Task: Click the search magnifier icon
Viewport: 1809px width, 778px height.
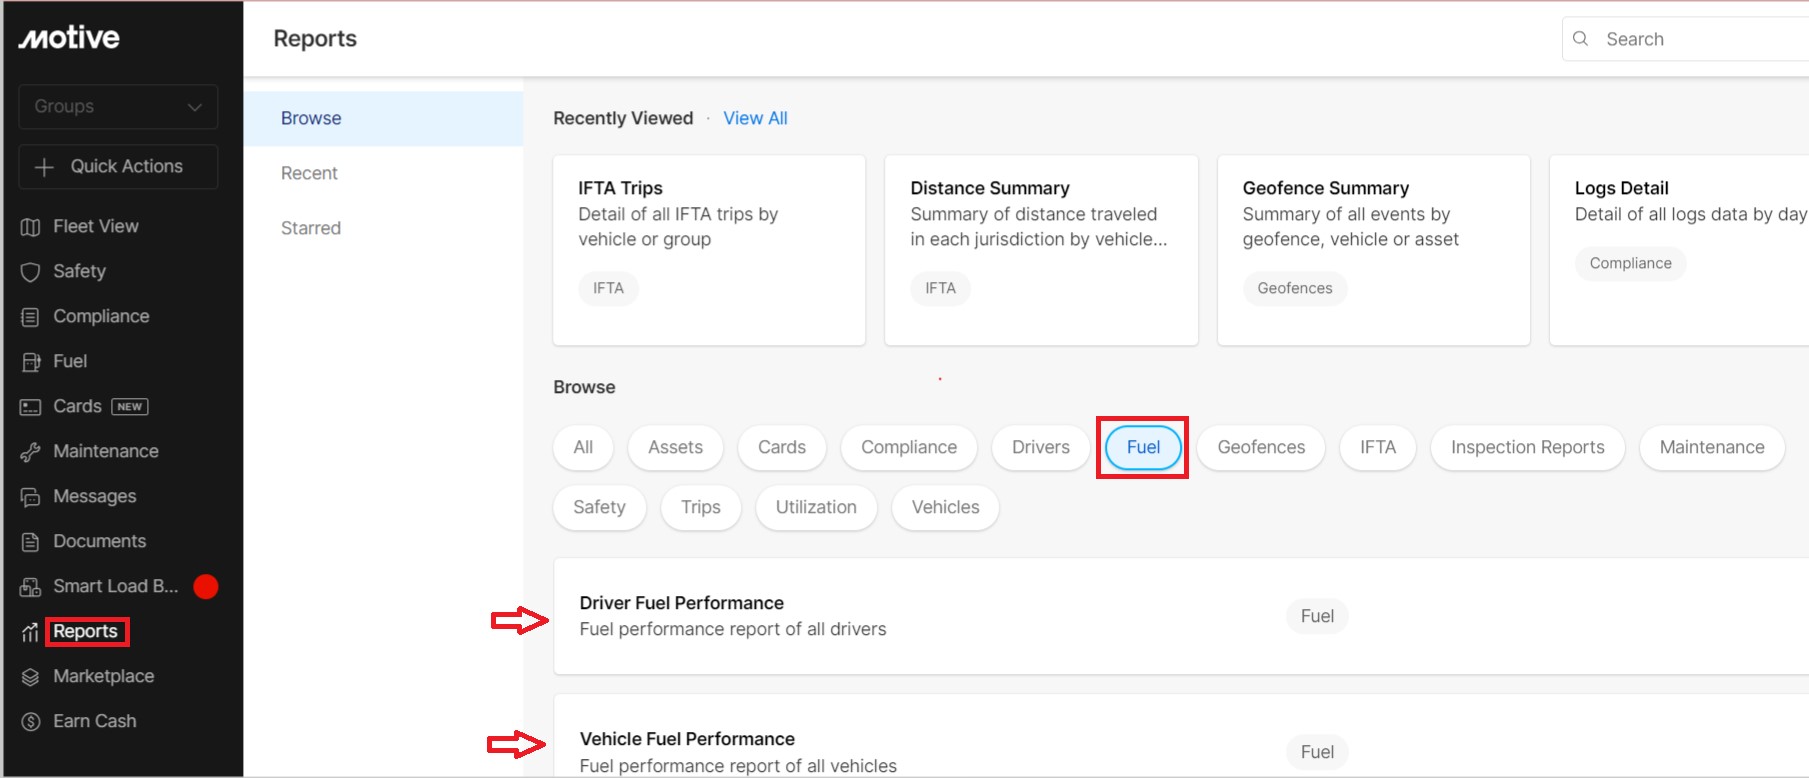Action: coord(1581,39)
